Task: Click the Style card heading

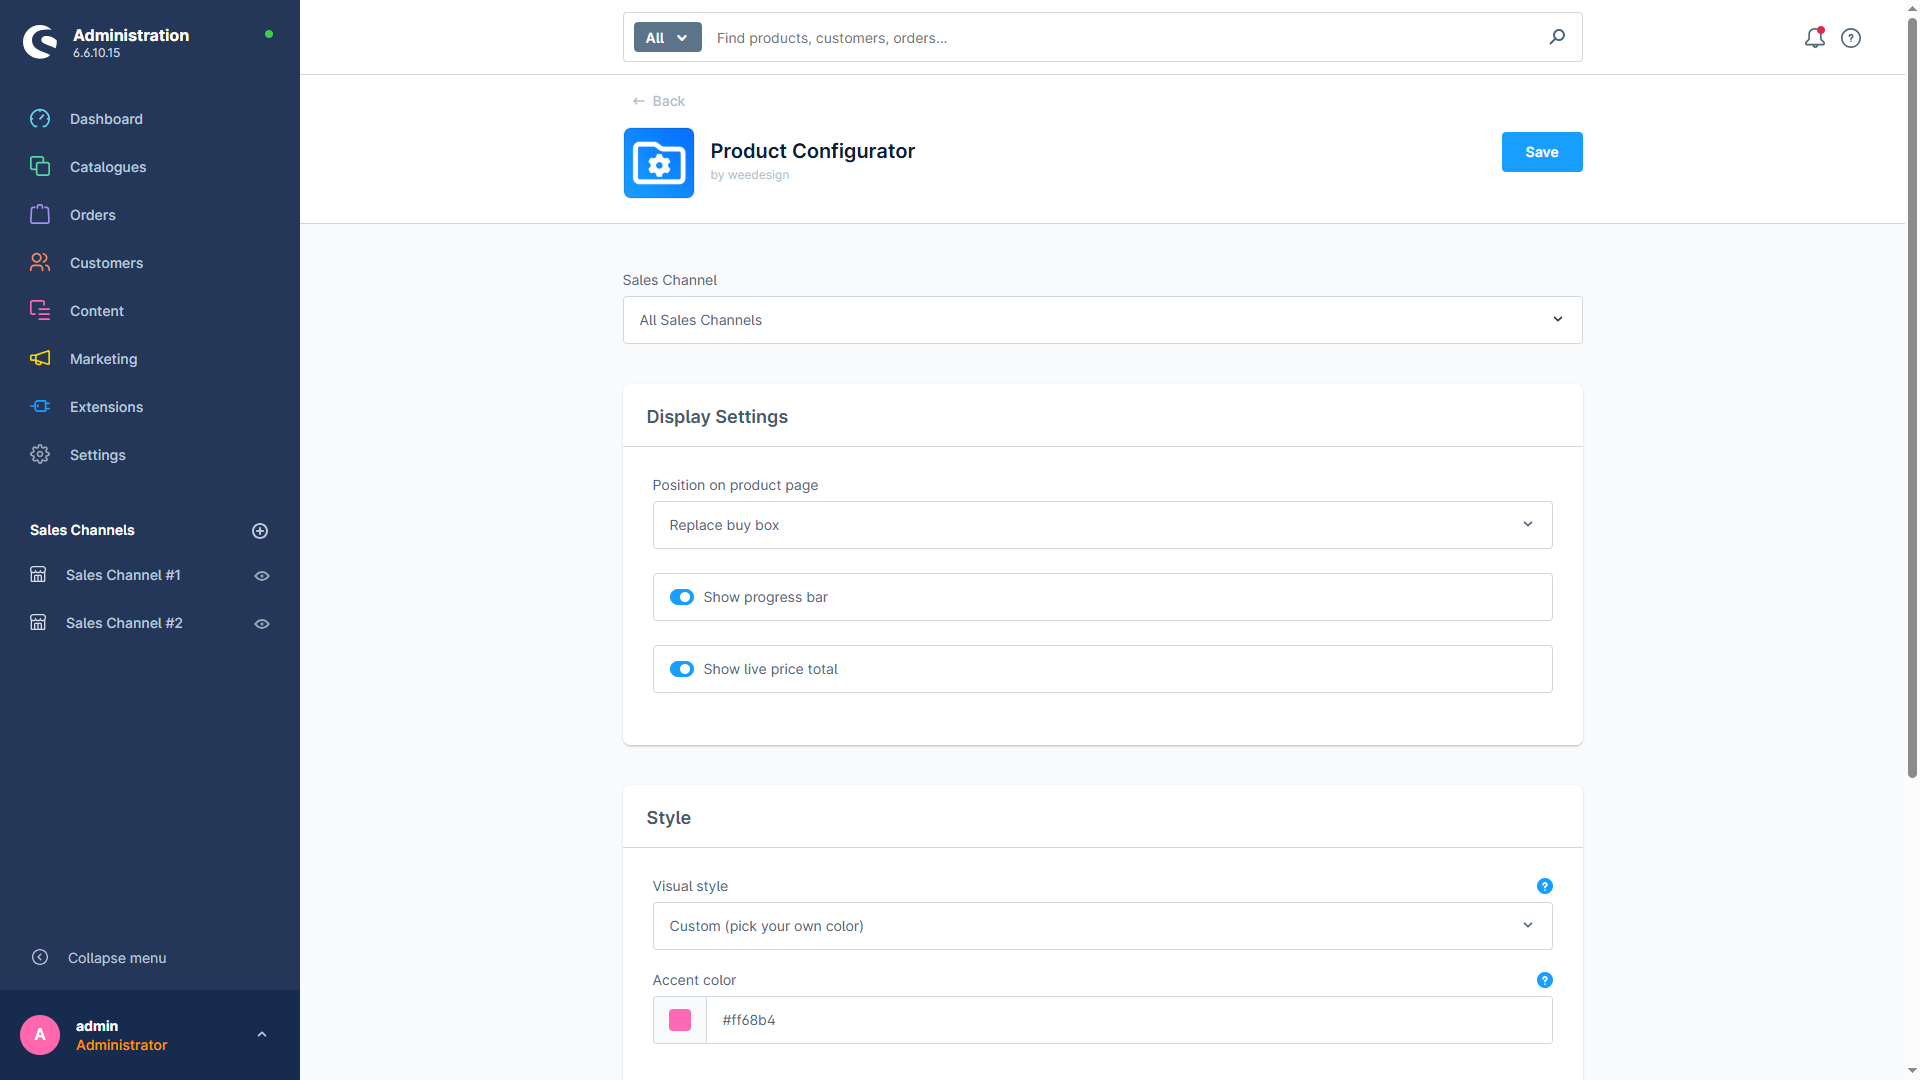Action: point(668,818)
